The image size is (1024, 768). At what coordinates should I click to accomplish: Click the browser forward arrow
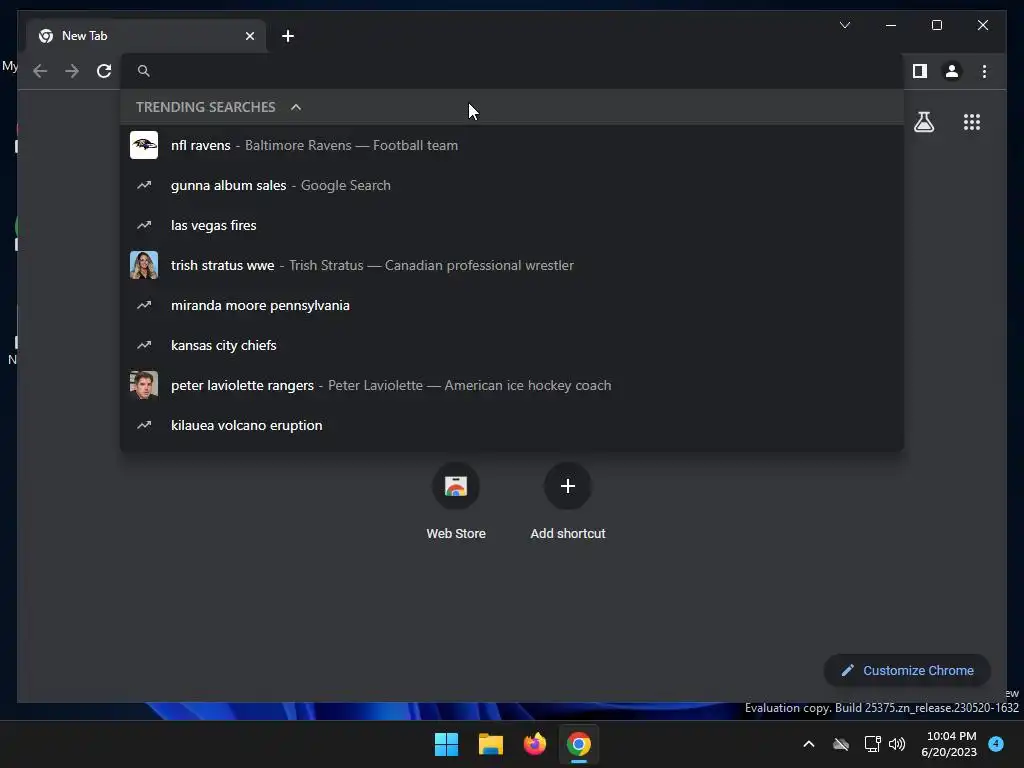72,71
